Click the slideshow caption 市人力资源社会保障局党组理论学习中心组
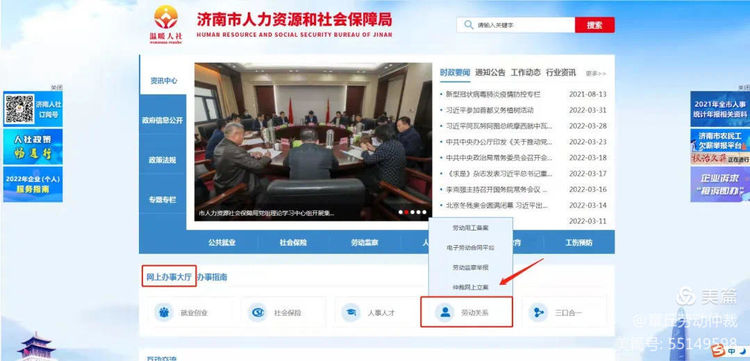The height and width of the screenshot is (361, 750). (x=266, y=213)
